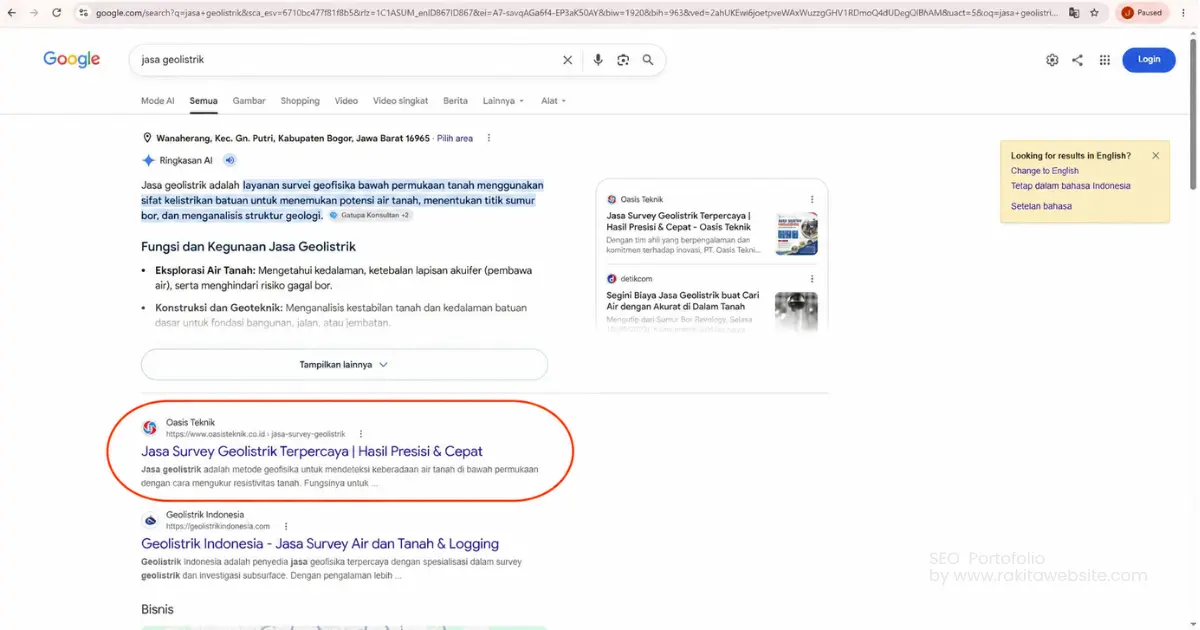1200x630 pixels.
Task: Click the browser address bar URL
Action: 575,13
